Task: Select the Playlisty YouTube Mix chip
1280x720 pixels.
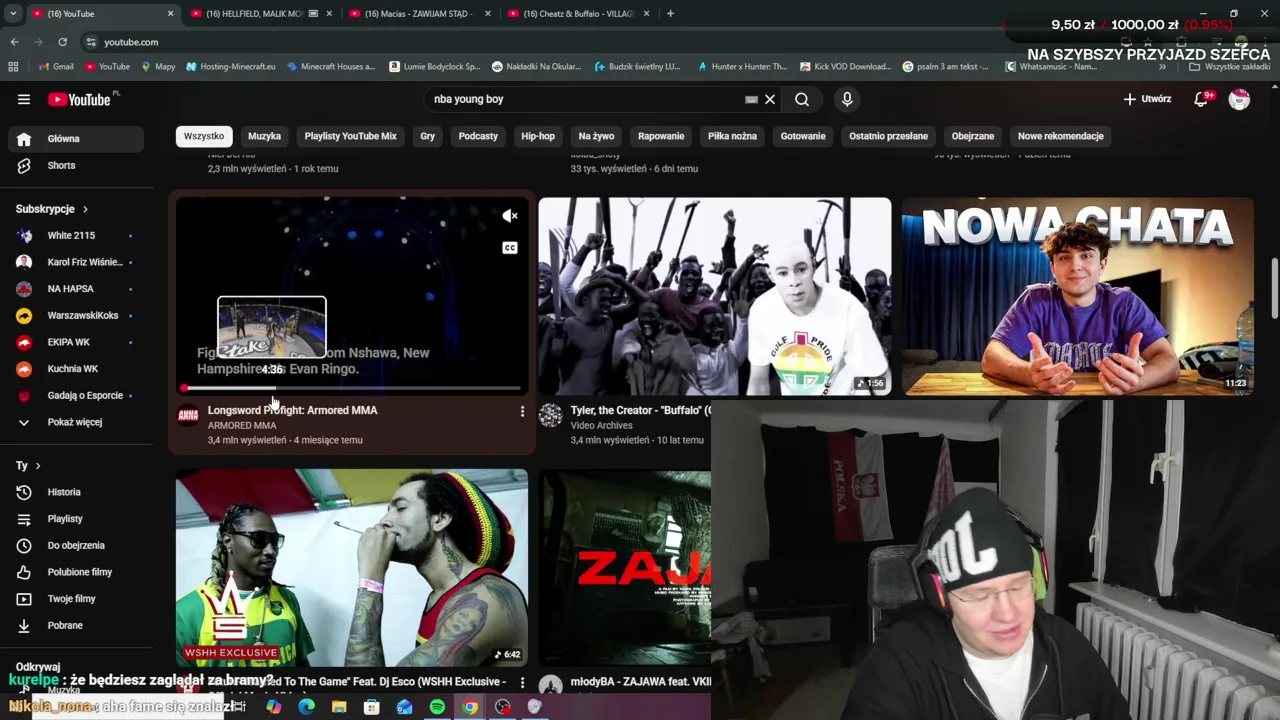Action: pos(350,136)
